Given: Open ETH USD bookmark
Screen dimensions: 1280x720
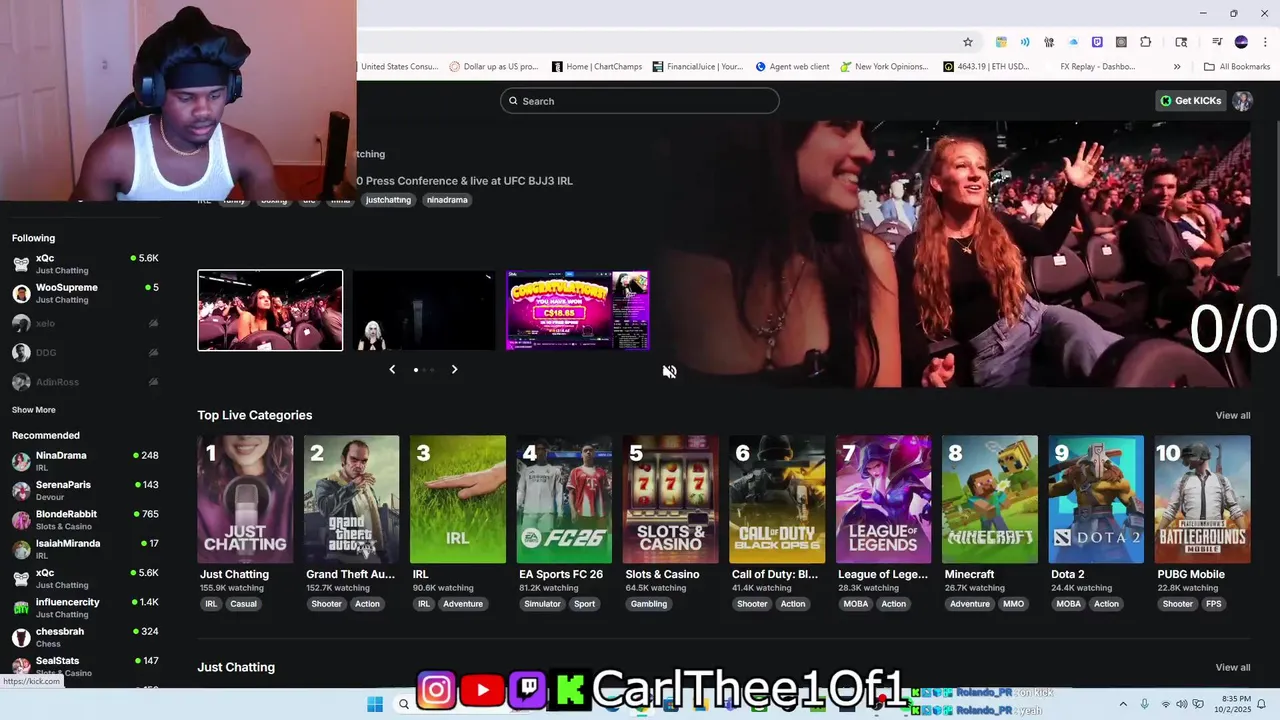Looking at the screenshot, I should [x=986, y=67].
